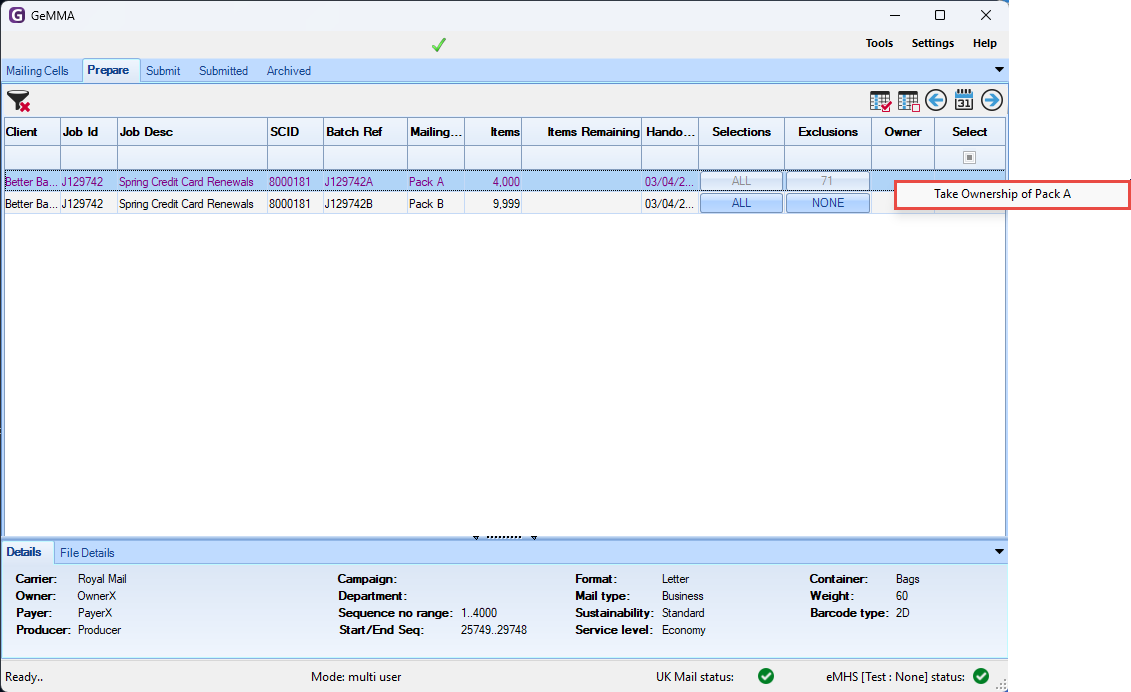
Task: Click the select-all rows grid icon
Action: pyautogui.click(x=880, y=101)
